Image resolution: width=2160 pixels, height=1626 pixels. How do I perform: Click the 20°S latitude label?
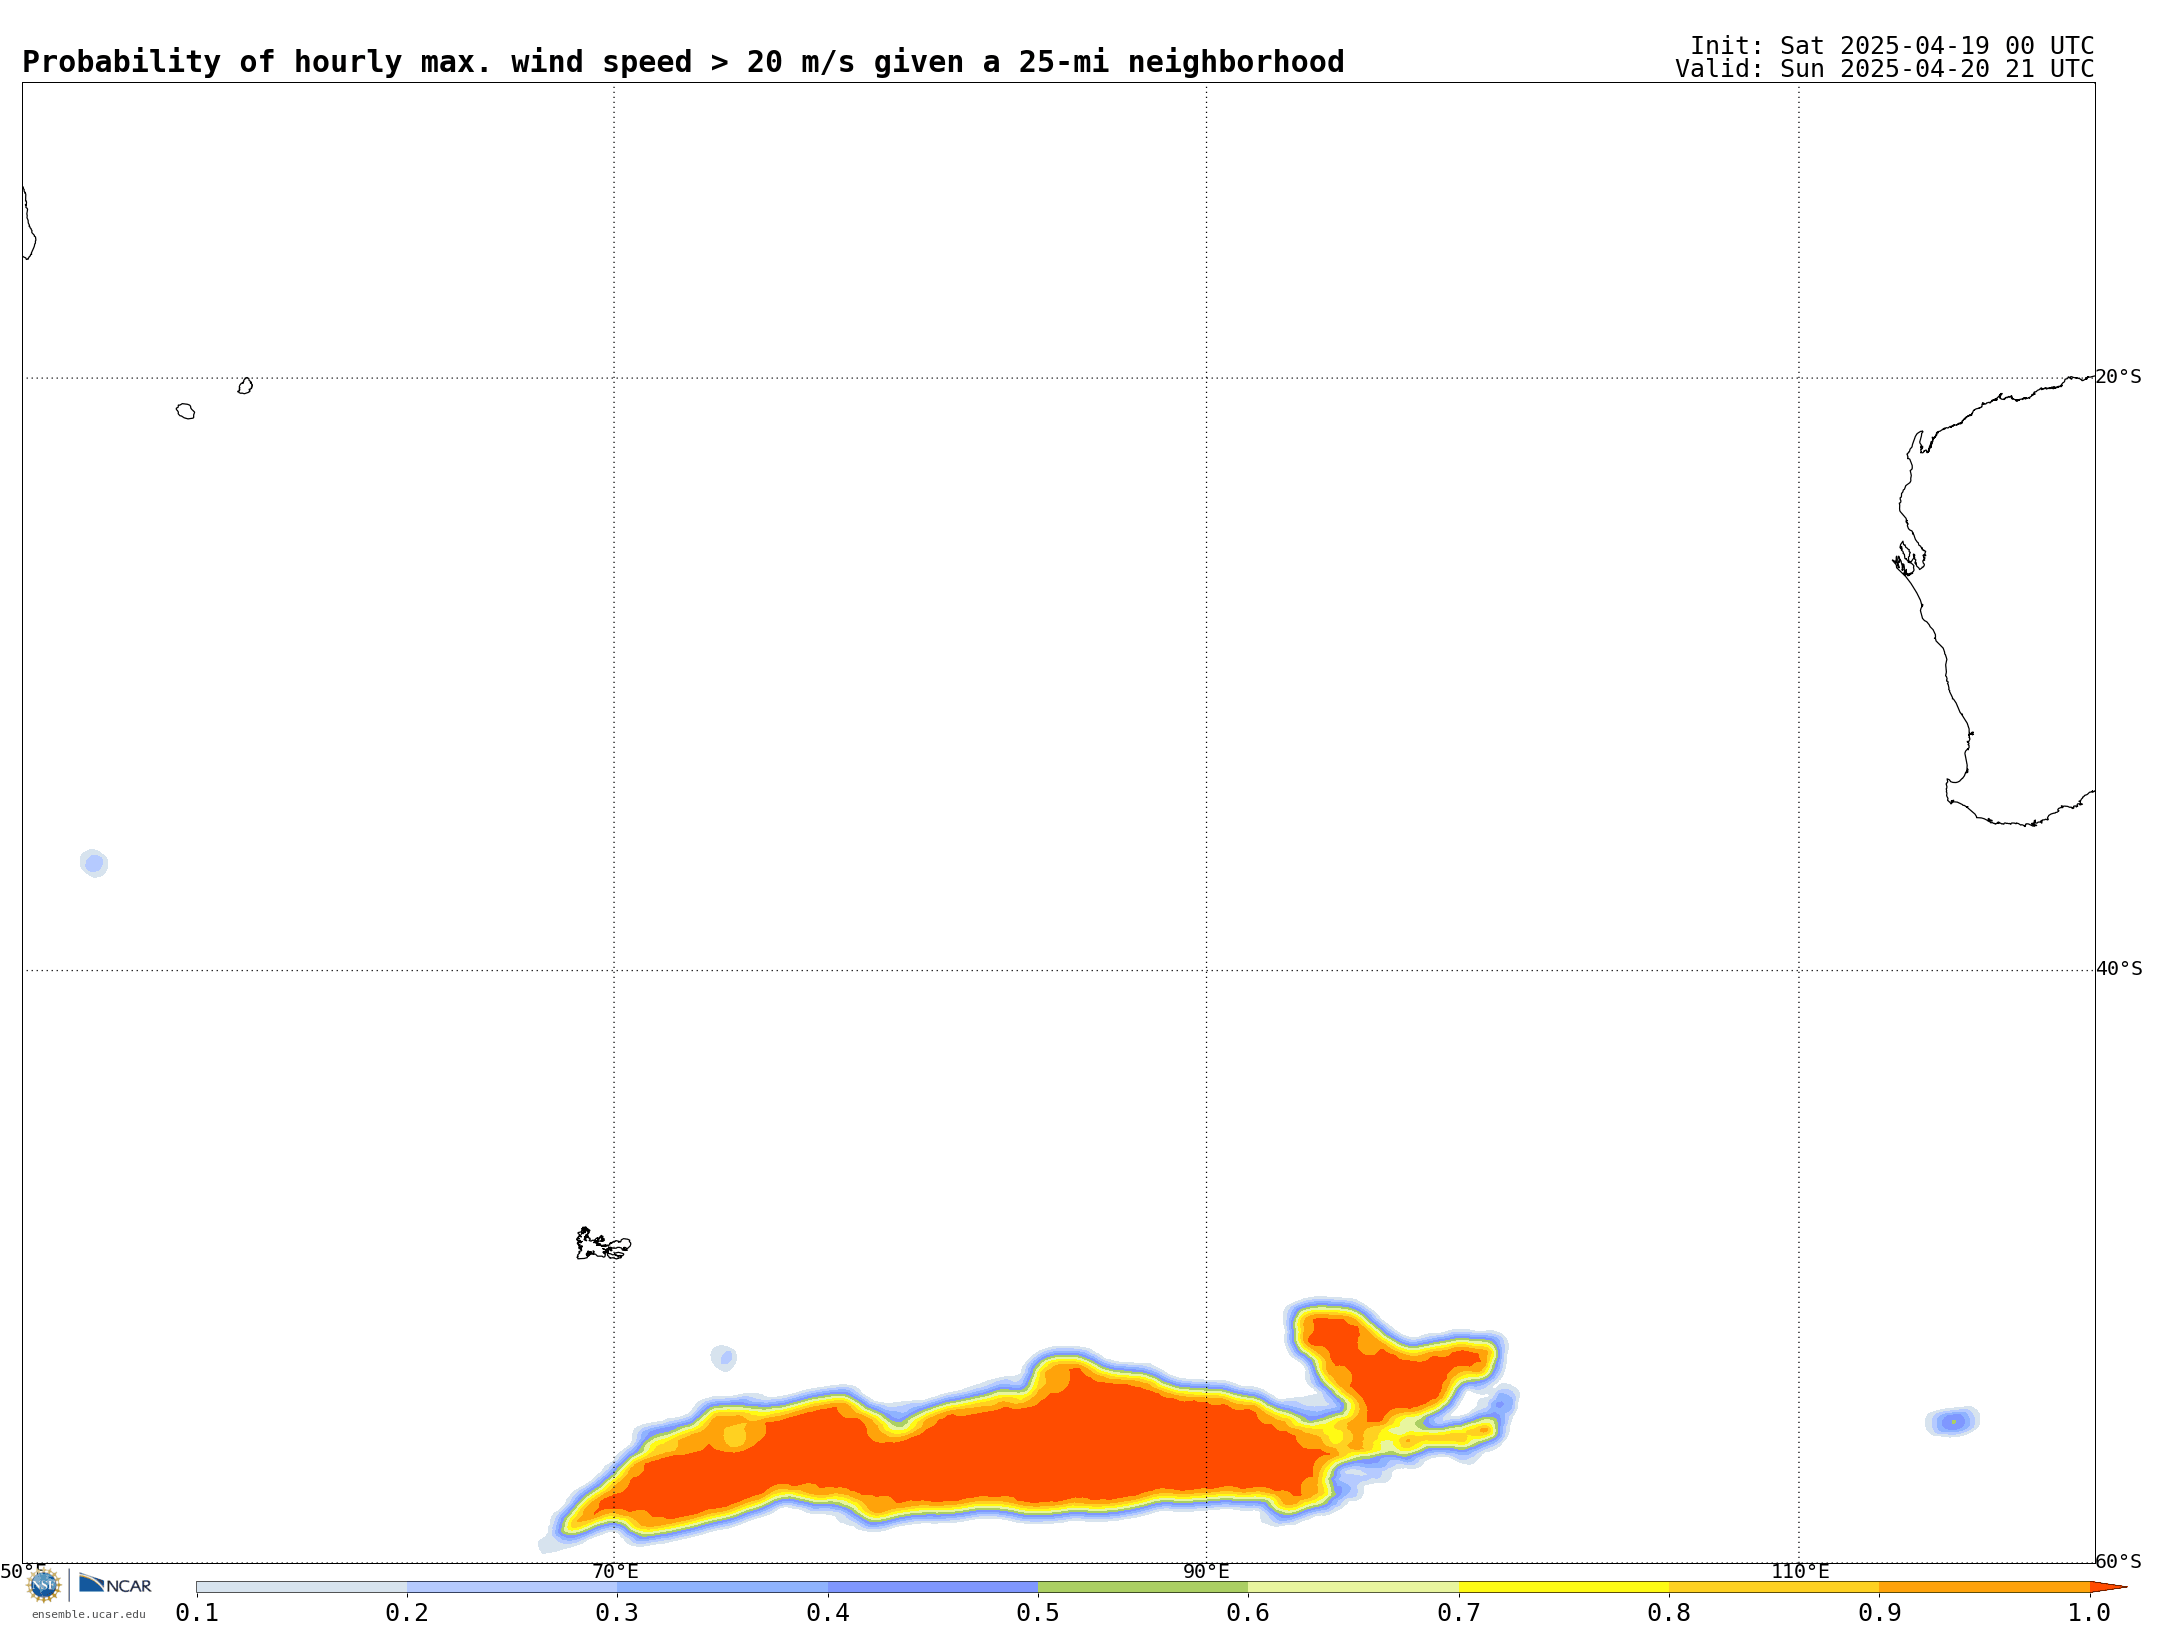click(x=2118, y=377)
